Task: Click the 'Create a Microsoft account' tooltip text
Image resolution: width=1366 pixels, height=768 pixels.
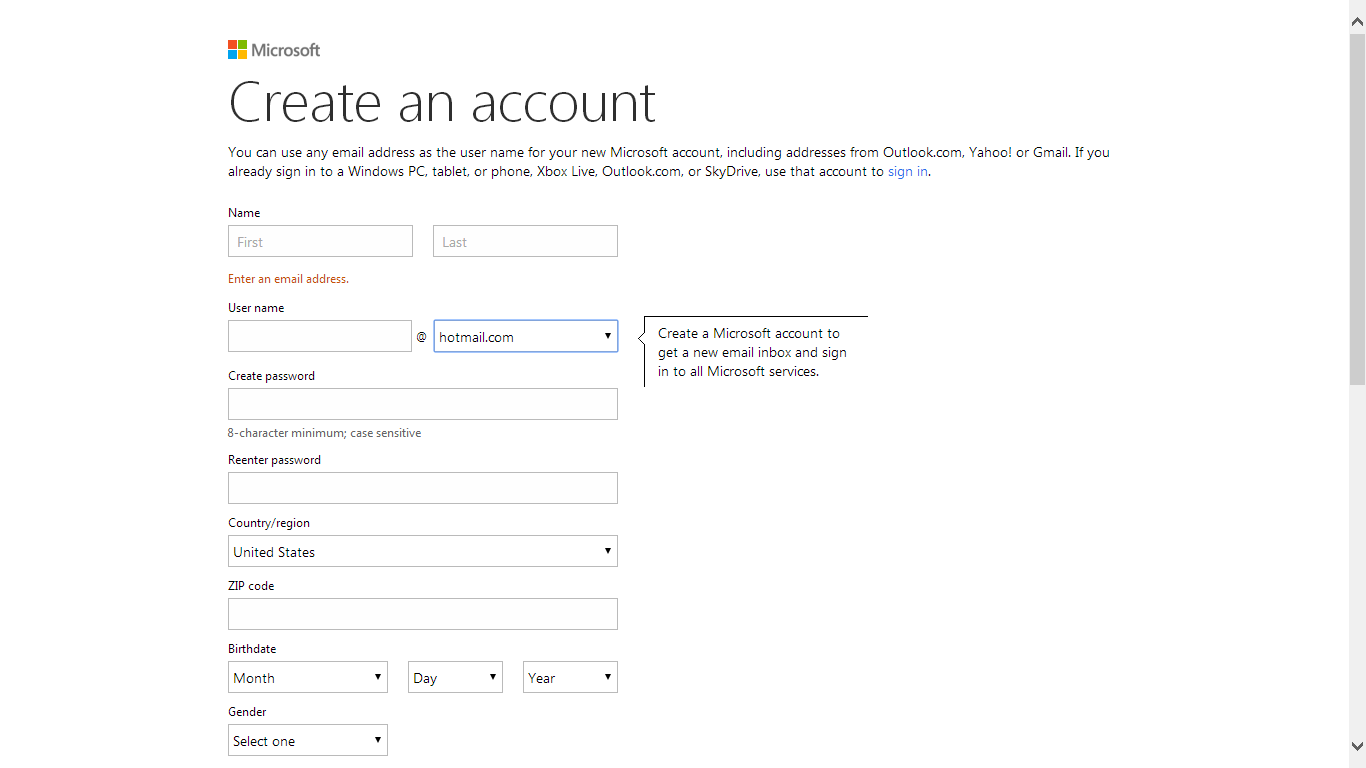Action: [752, 352]
